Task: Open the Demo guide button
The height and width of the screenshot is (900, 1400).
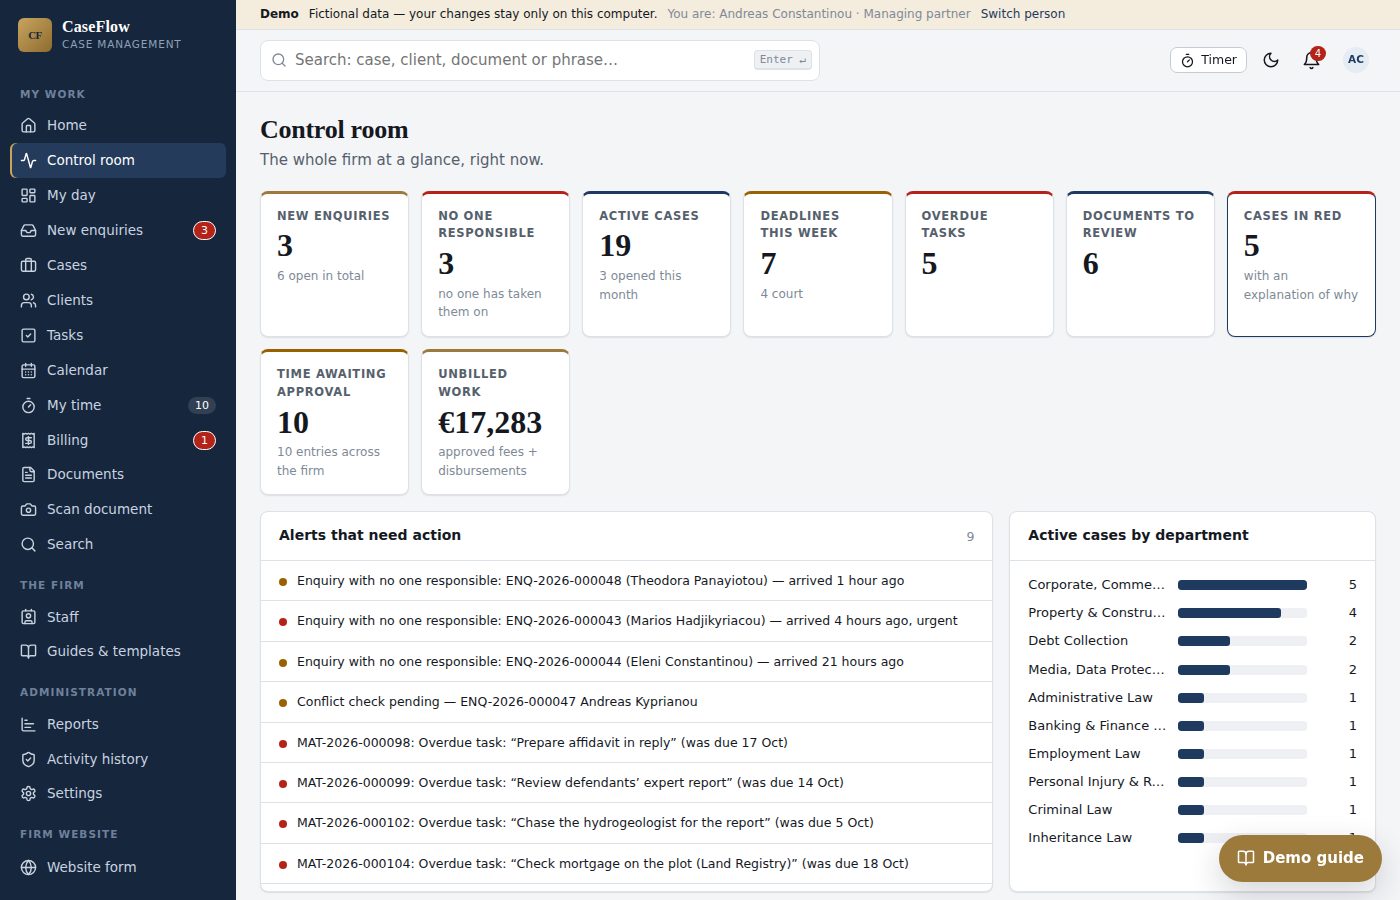Action: click(x=1300, y=858)
